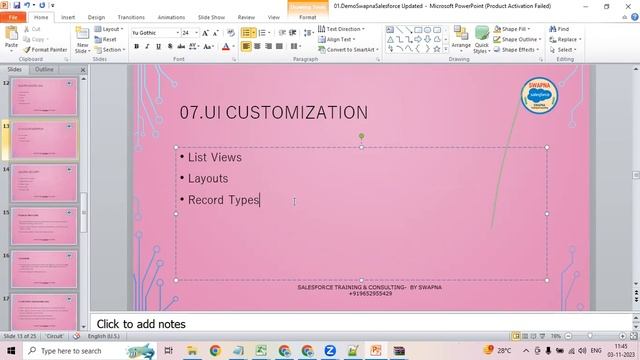Image resolution: width=640 pixels, height=360 pixels.
Task: Switch to Normal view in status bar
Action: 516,336
